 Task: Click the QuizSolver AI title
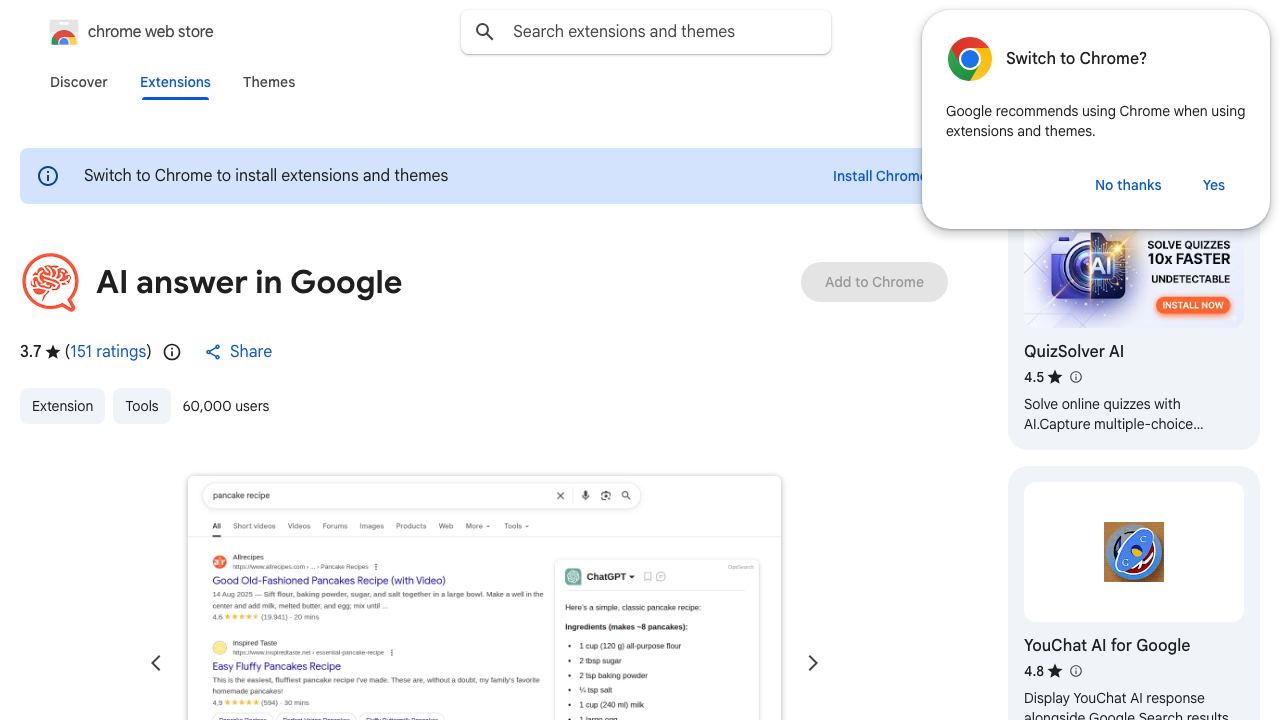pos(1074,351)
